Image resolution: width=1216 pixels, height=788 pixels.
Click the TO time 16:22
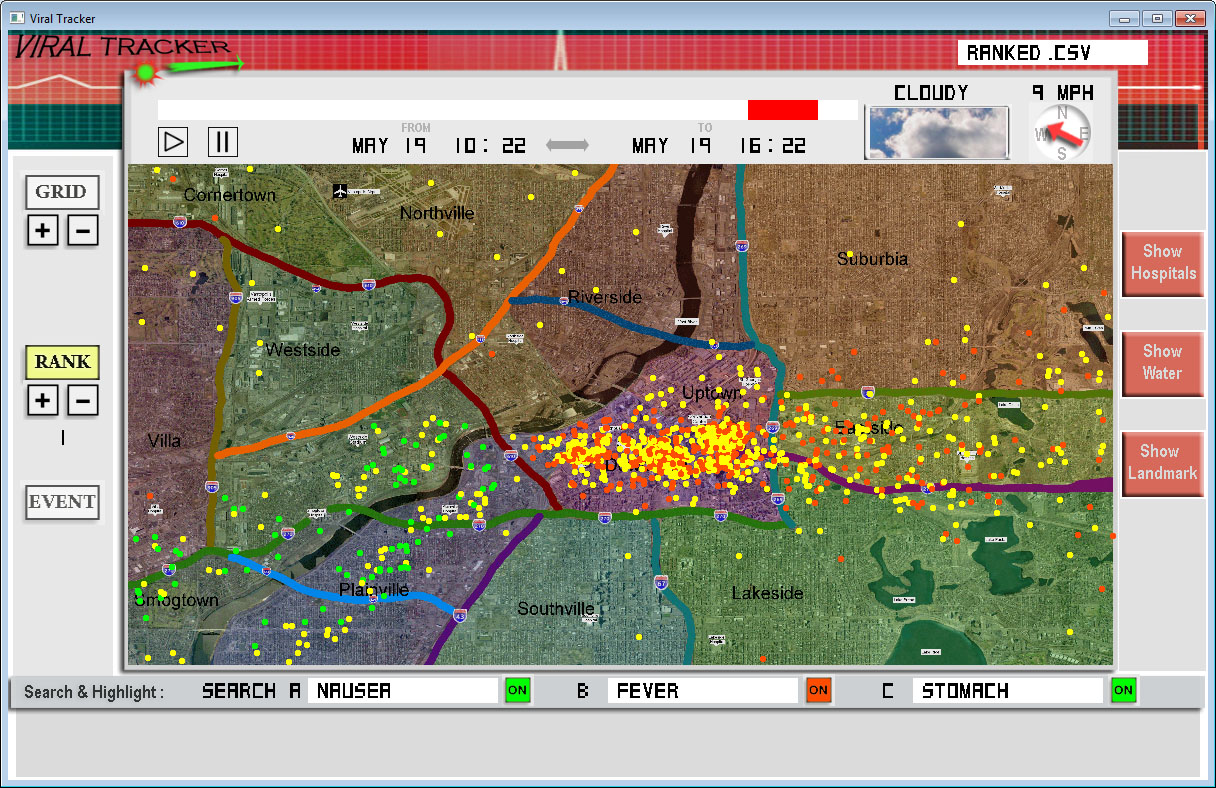pyautogui.click(x=772, y=146)
